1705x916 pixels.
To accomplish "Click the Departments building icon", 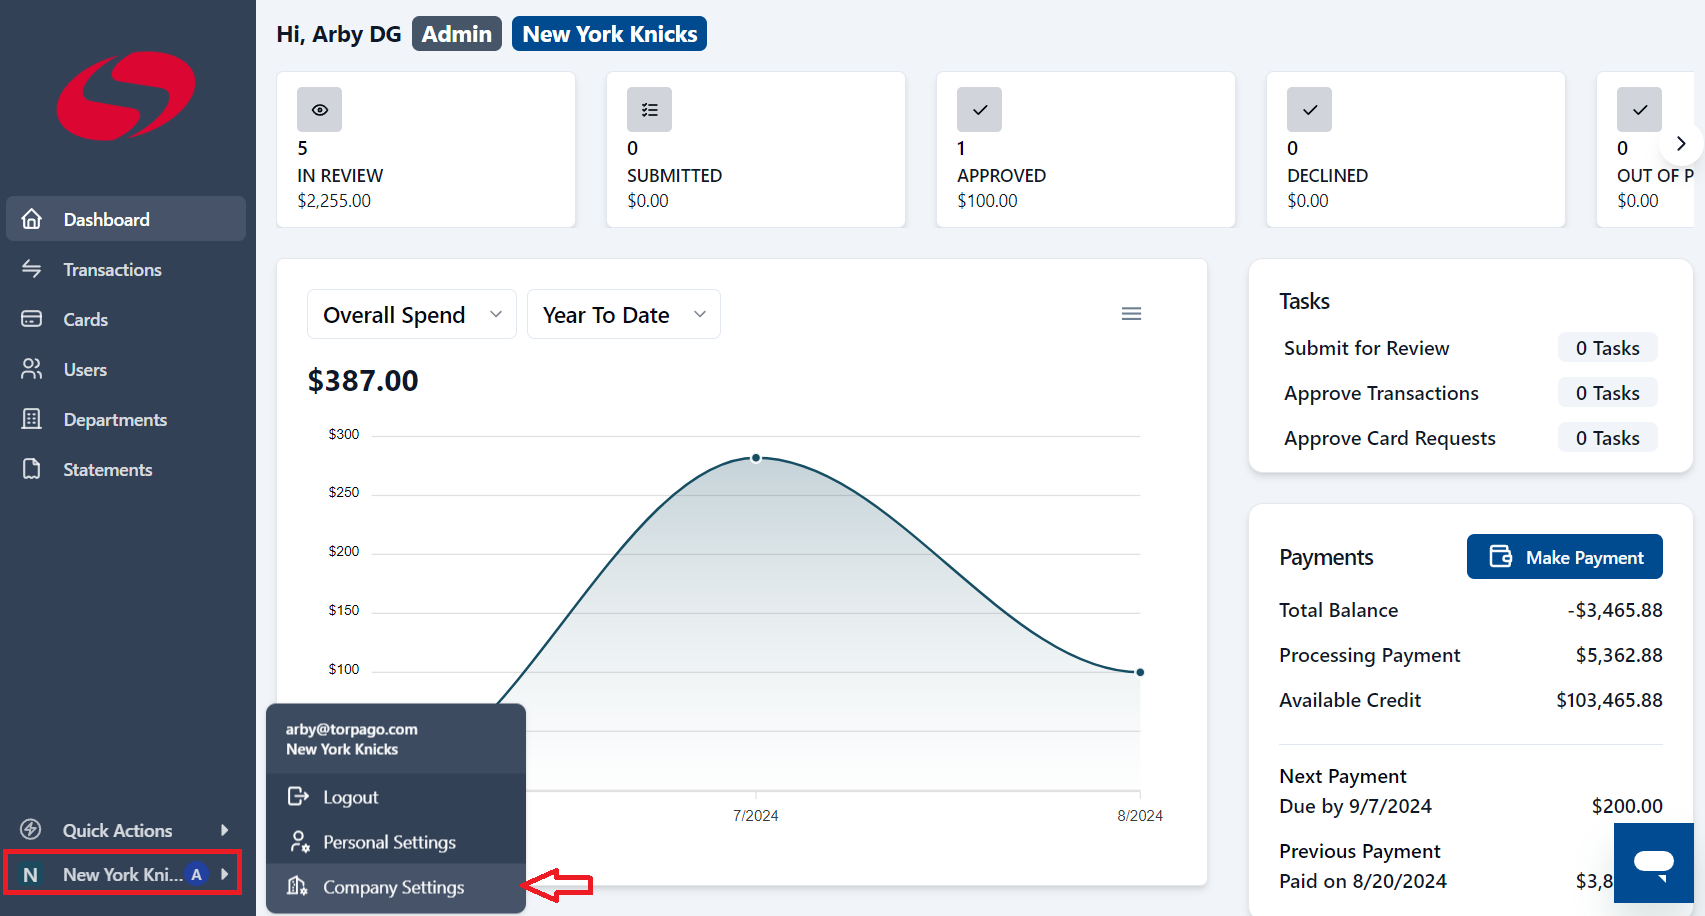I will click(32, 419).
